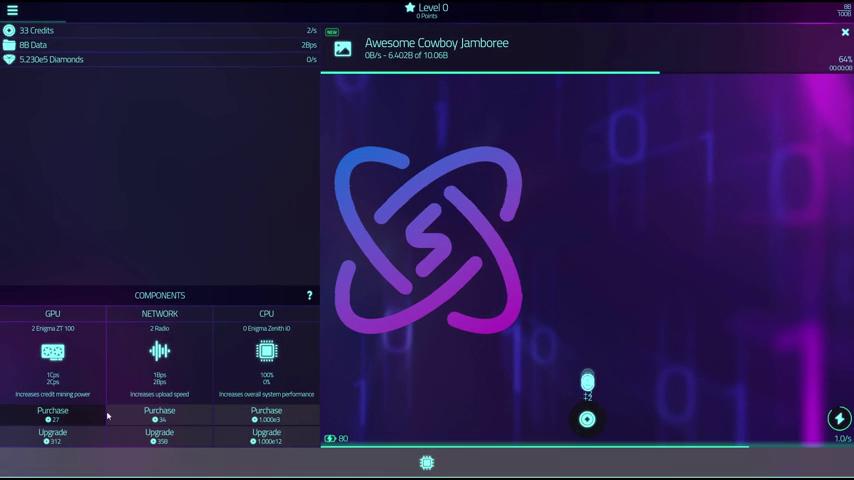This screenshot has width=854, height=480.
Task: Click the Data folder icon
Action: [9, 45]
